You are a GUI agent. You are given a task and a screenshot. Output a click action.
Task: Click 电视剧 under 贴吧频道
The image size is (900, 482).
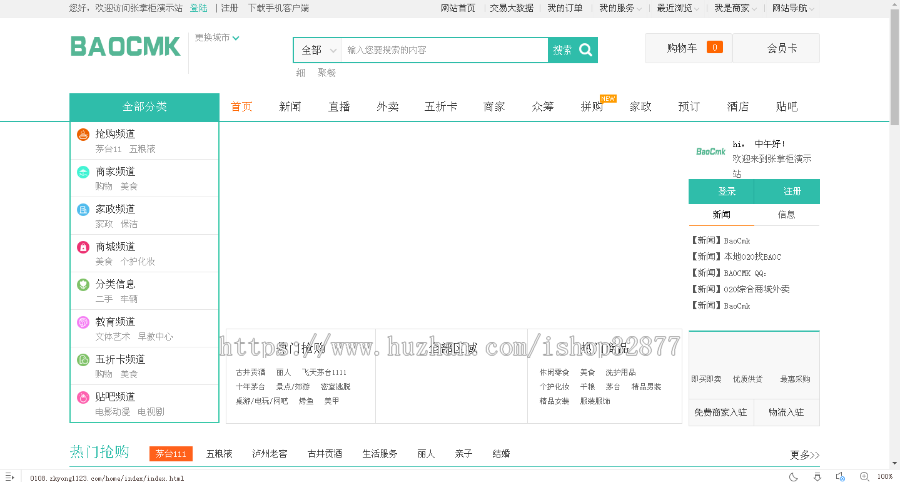point(151,412)
